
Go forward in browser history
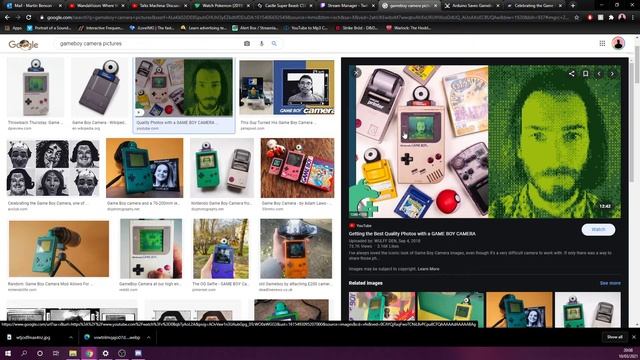coord(18,18)
